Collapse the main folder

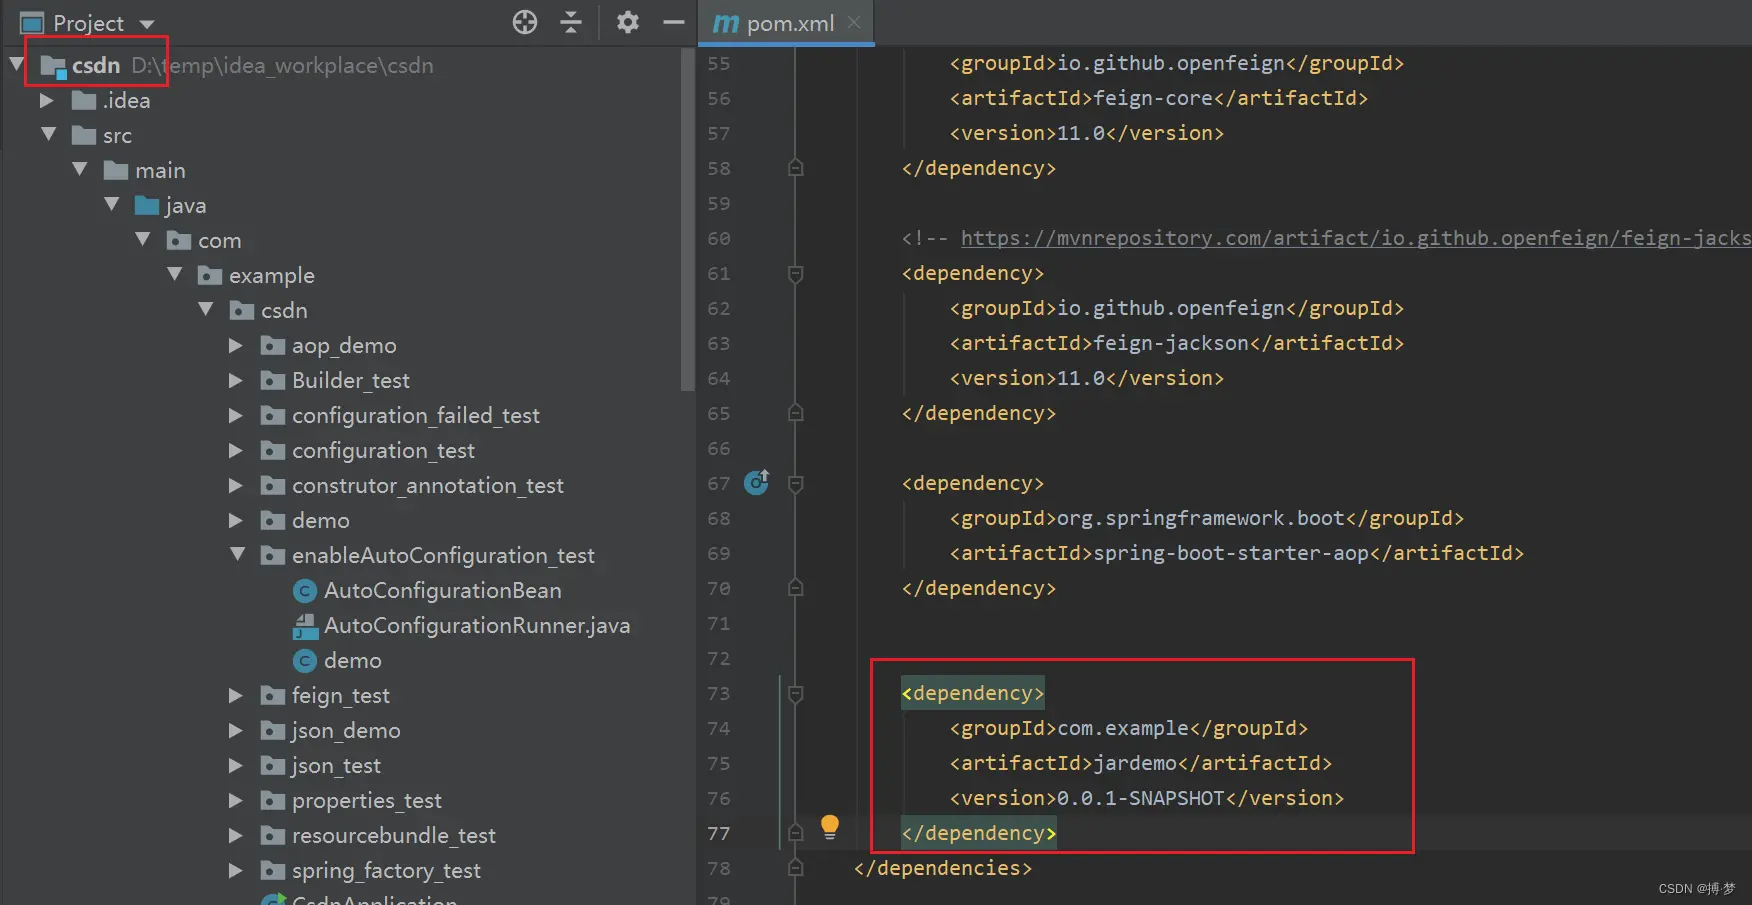[x=80, y=169]
